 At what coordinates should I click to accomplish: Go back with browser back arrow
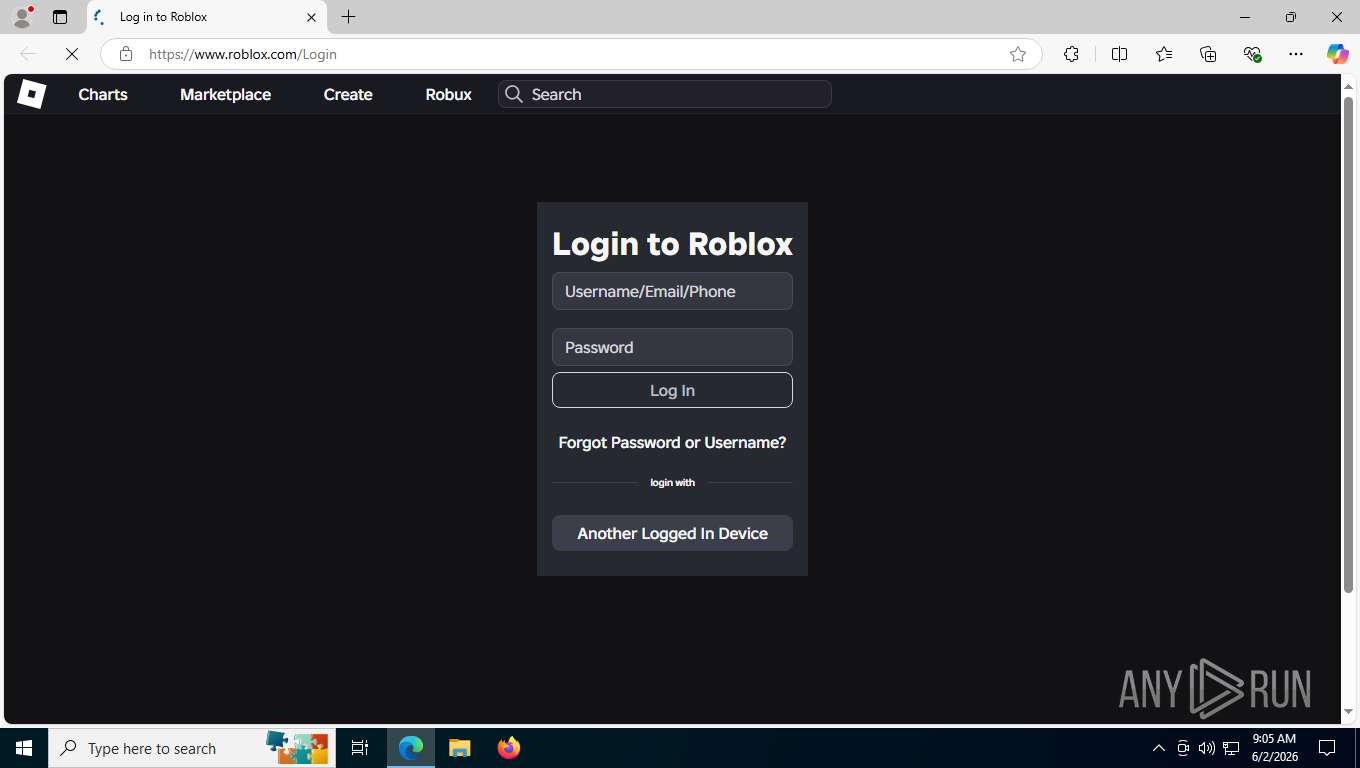28,54
